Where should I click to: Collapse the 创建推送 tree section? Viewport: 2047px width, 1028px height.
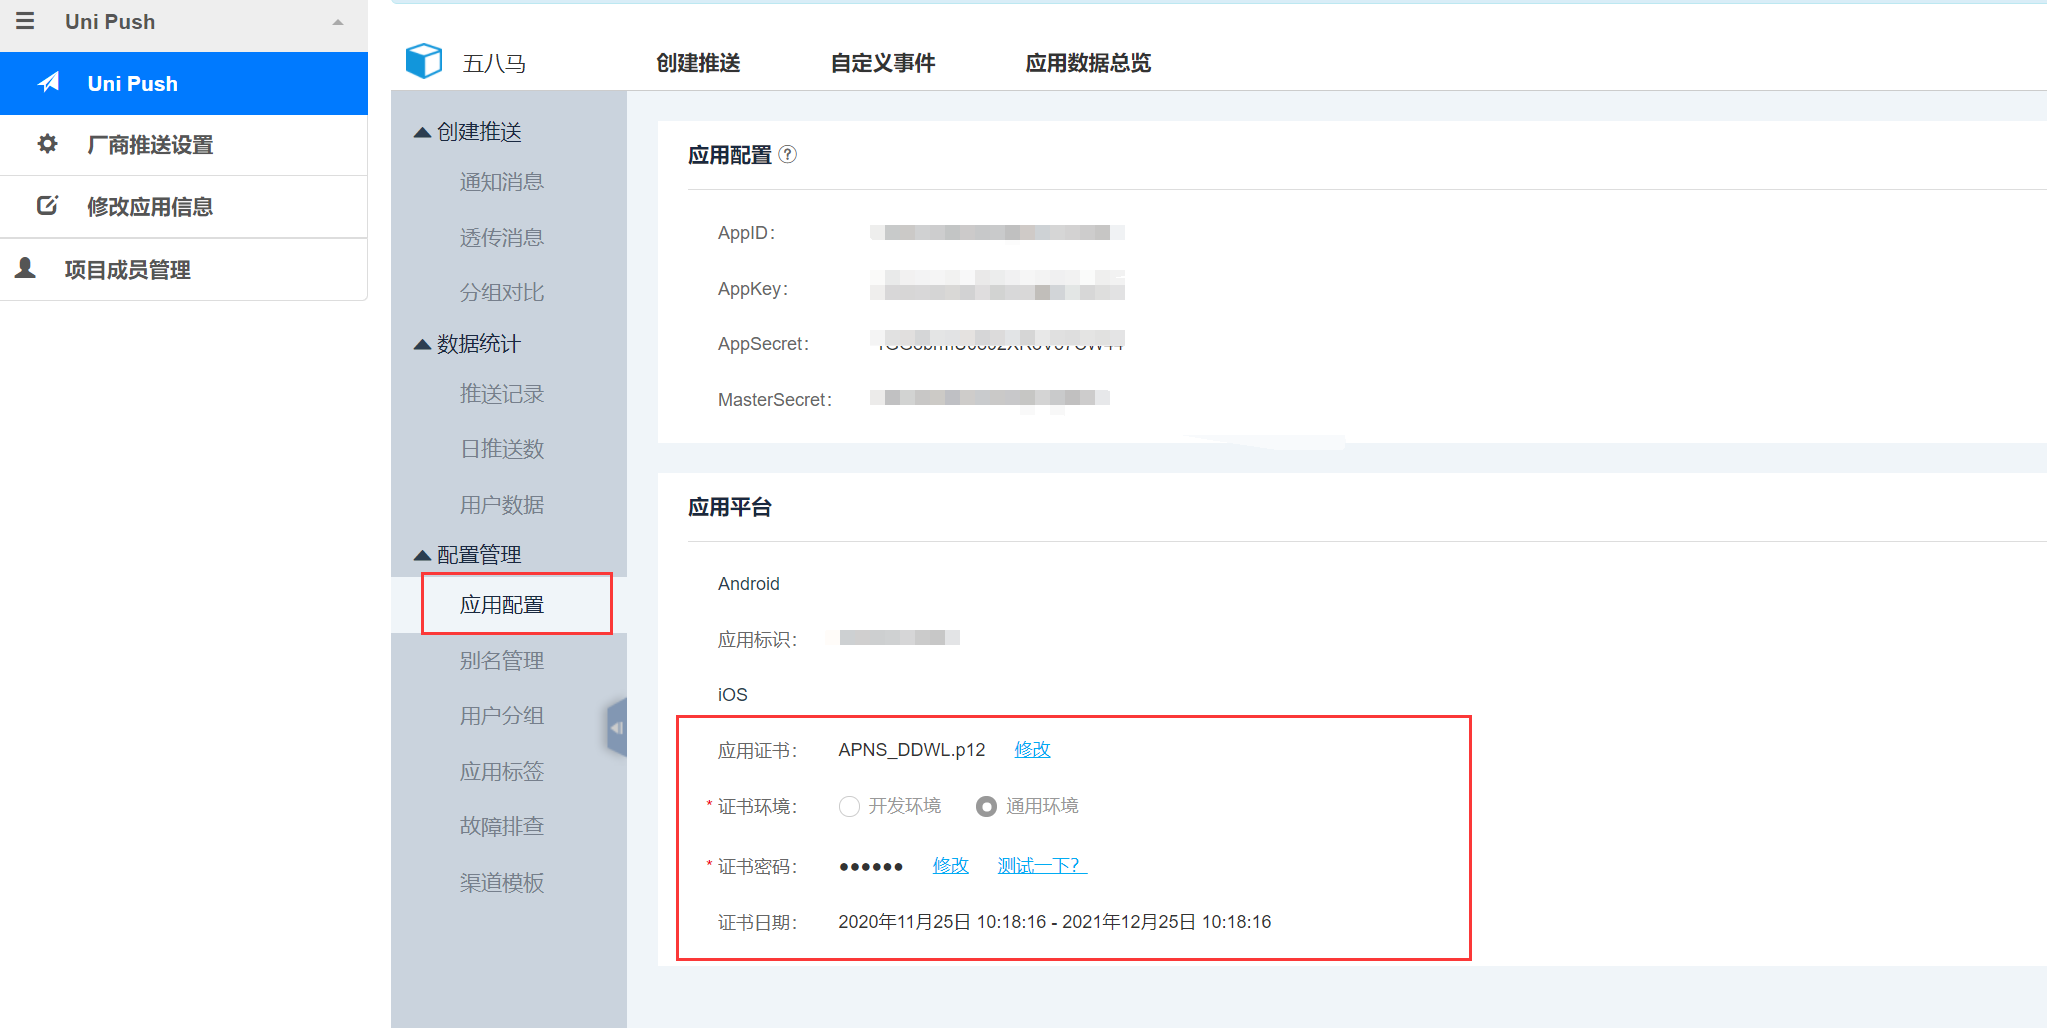pos(422,132)
